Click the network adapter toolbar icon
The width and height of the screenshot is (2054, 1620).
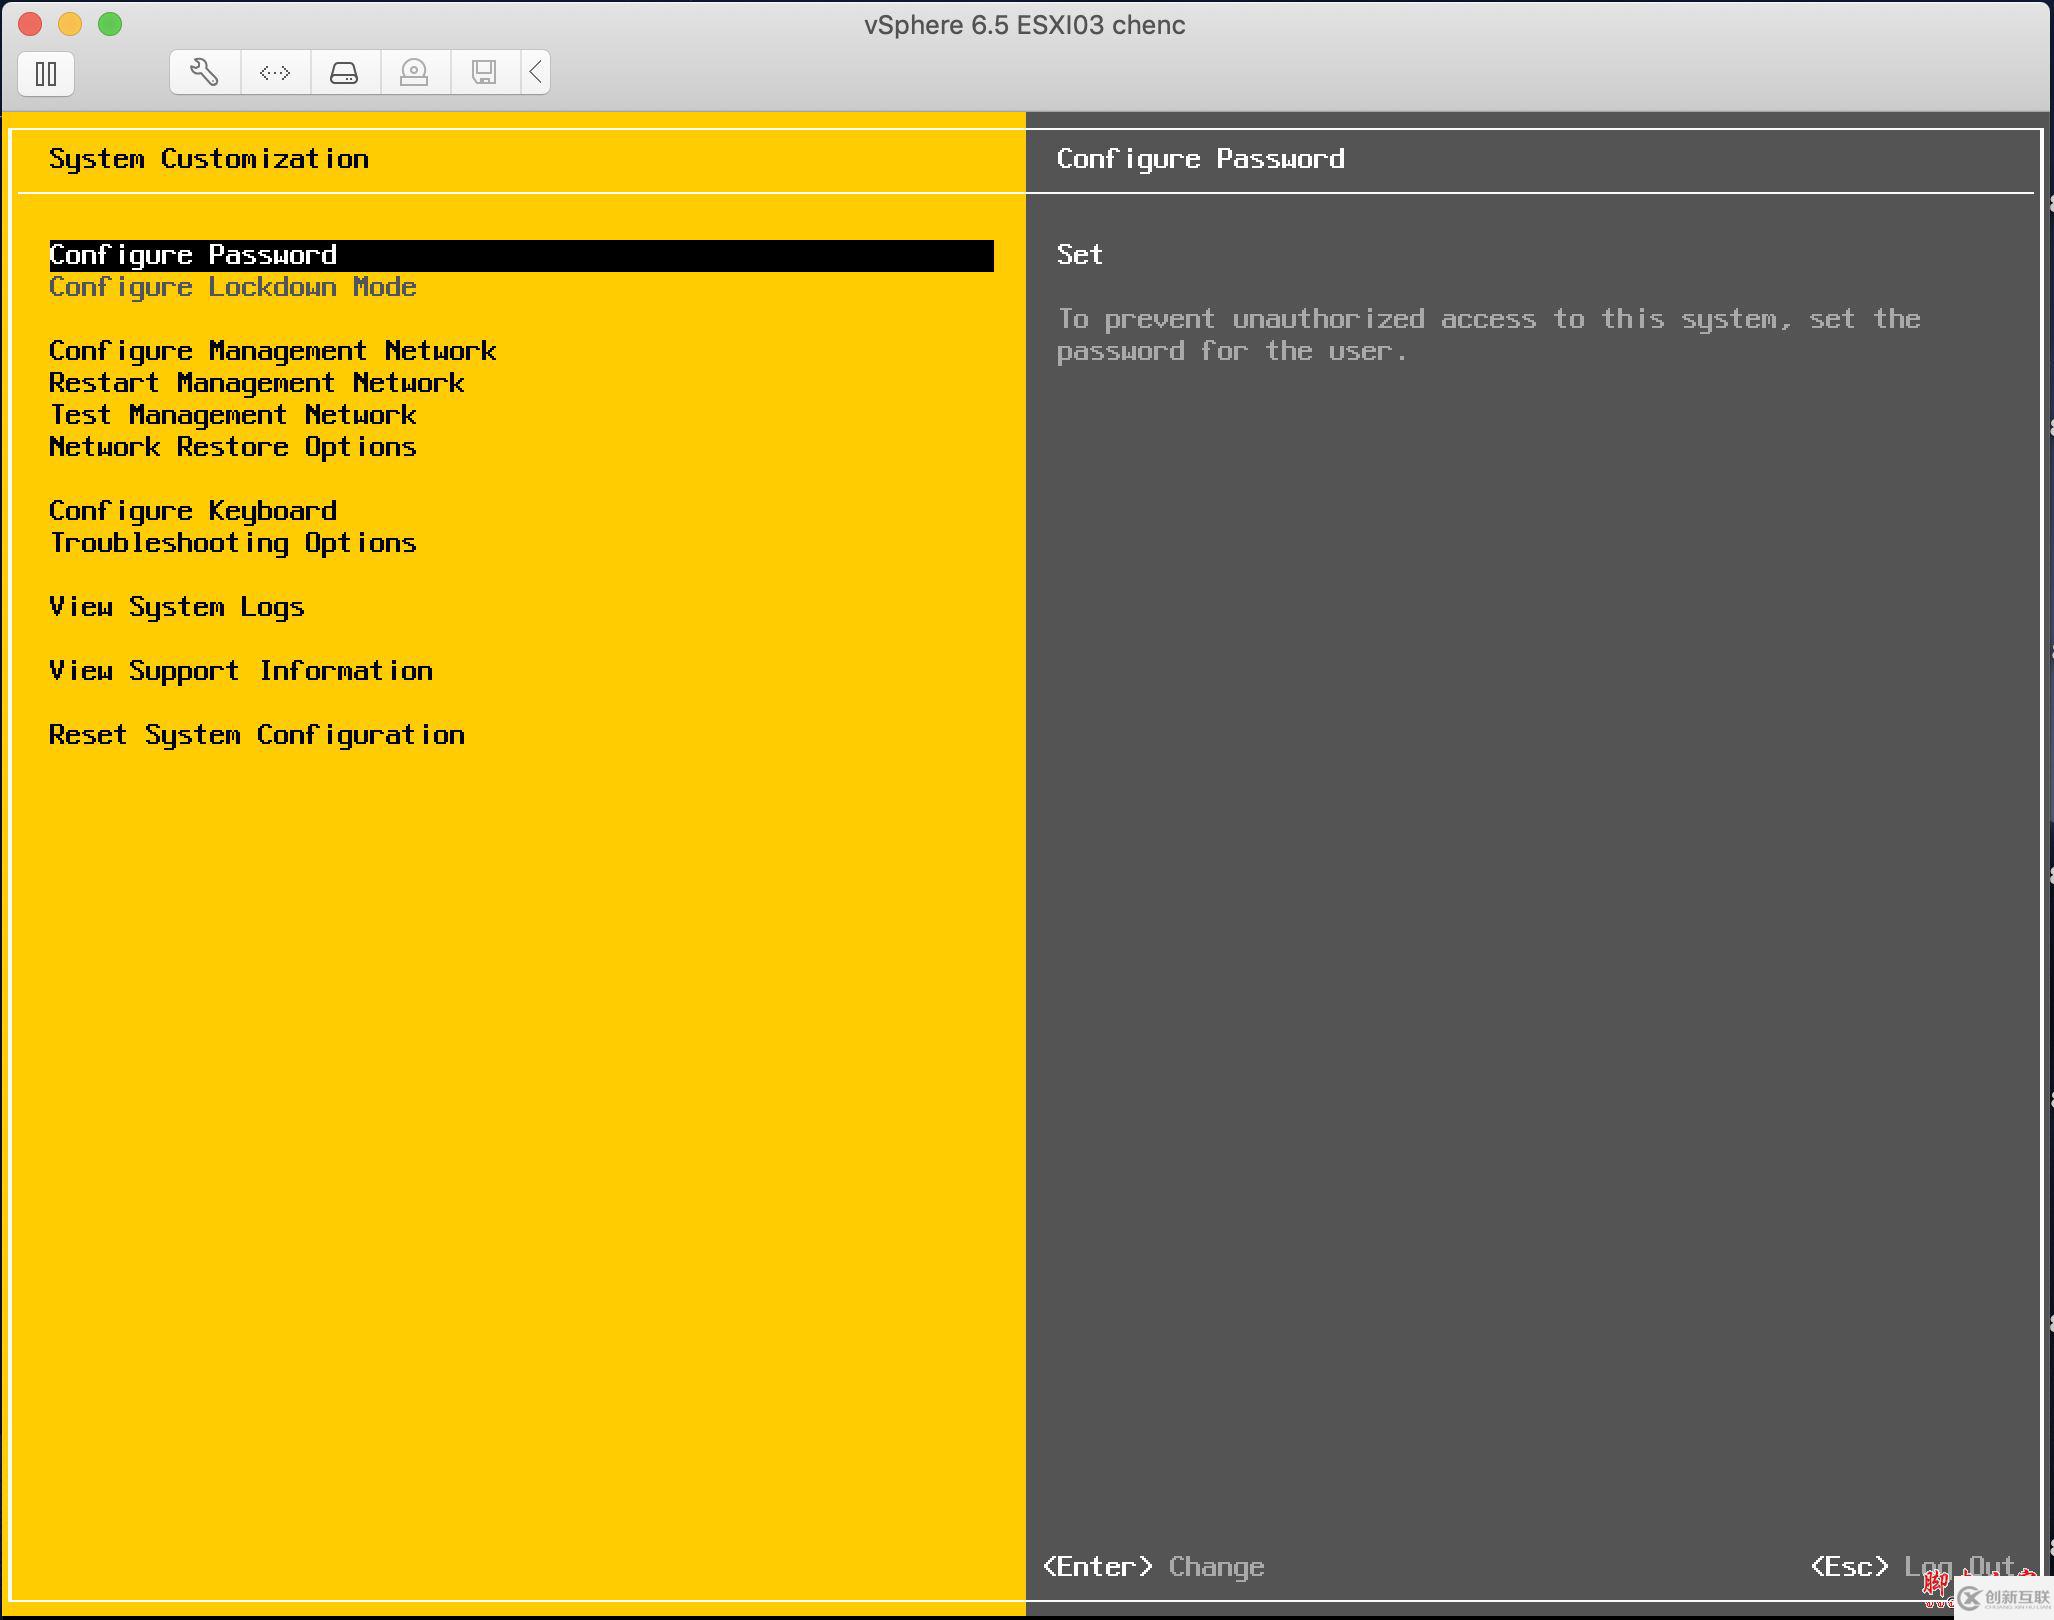click(274, 71)
